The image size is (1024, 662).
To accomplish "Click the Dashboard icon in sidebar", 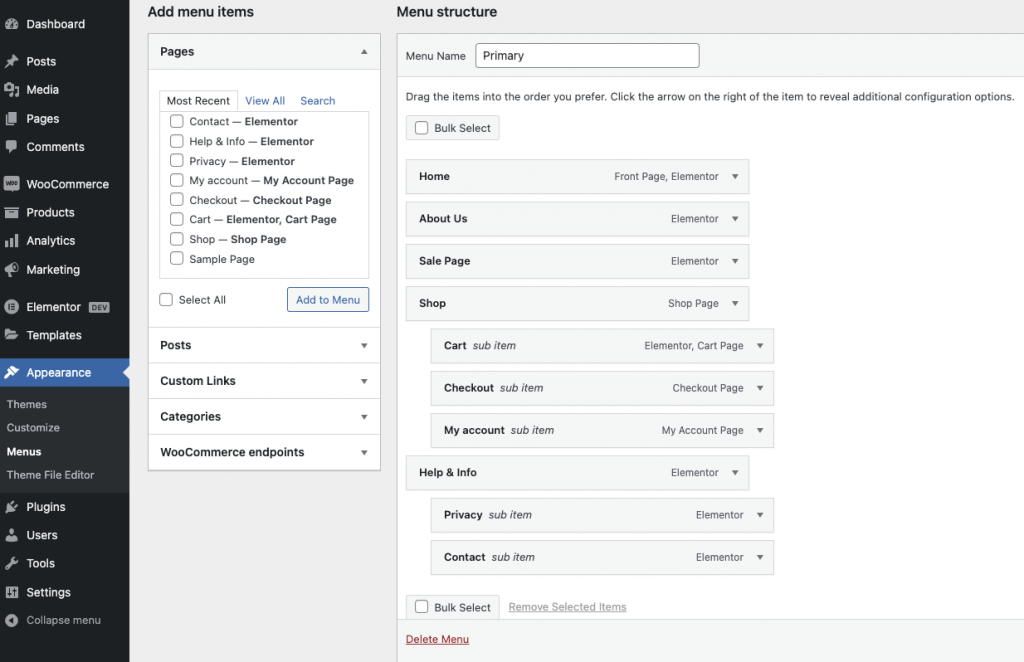I will pos(12,24).
